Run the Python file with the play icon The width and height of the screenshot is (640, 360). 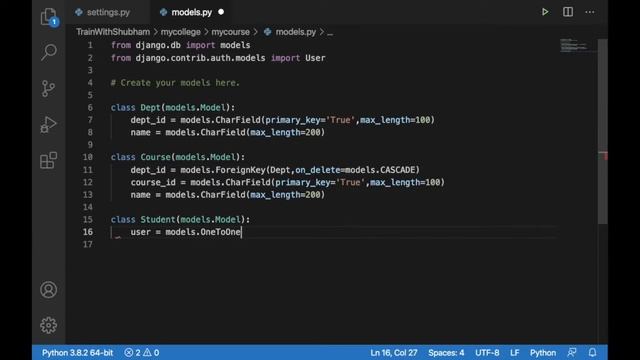(x=545, y=12)
